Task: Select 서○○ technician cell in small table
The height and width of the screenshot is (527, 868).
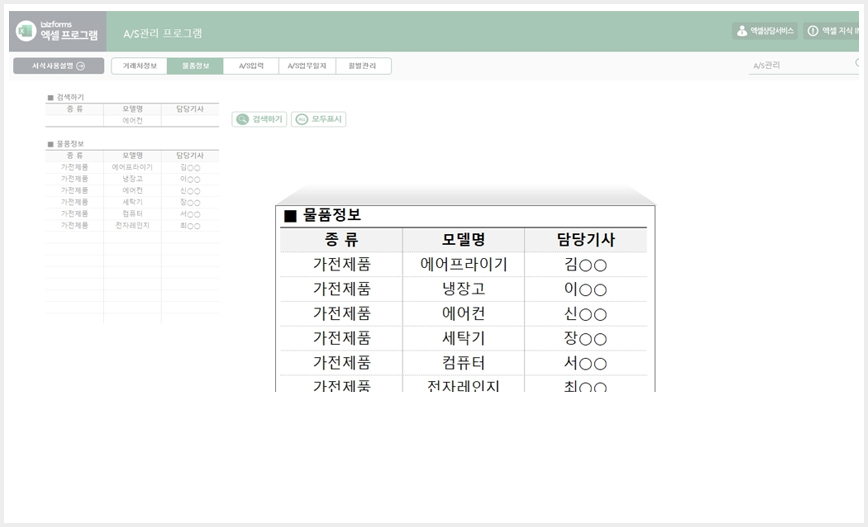Action: tap(190, 214)
